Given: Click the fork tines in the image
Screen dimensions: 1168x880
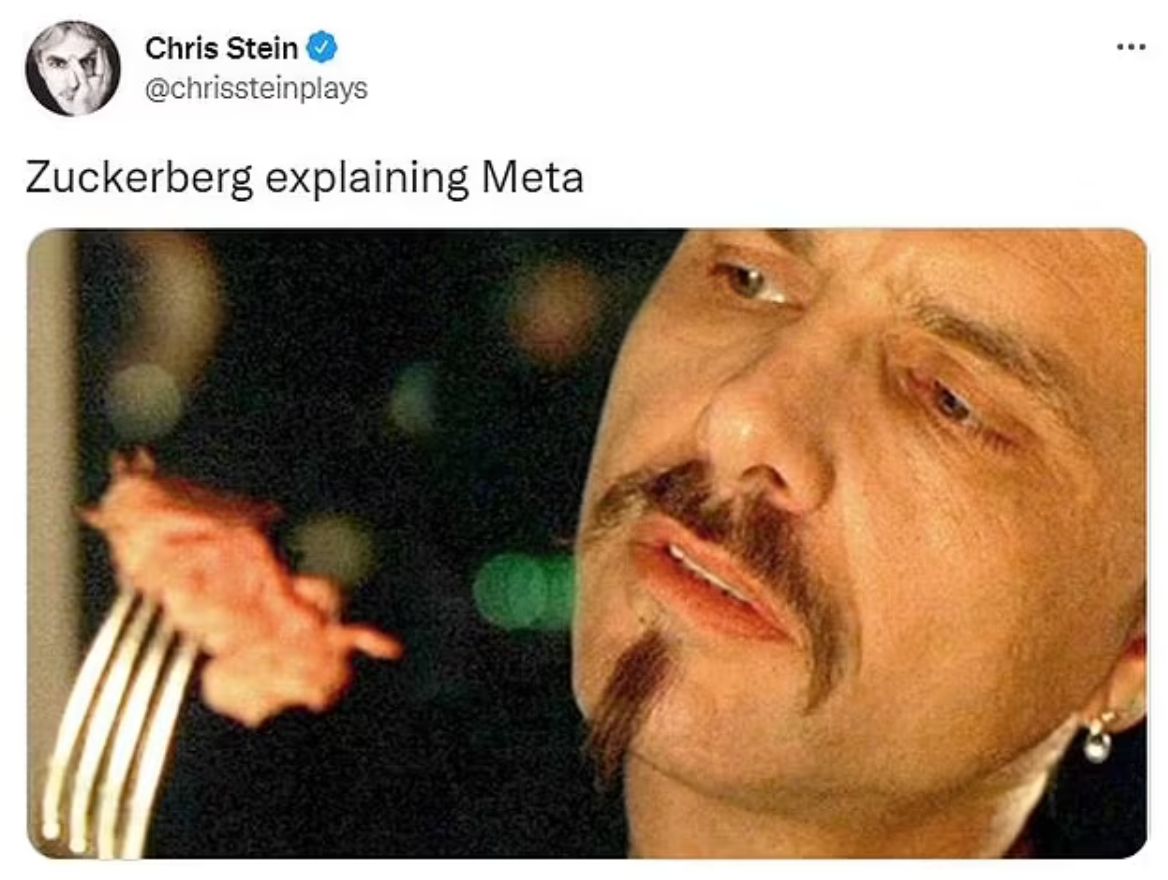Looking at the screenshot, I should pyautogui.click(x=112, y=723).
